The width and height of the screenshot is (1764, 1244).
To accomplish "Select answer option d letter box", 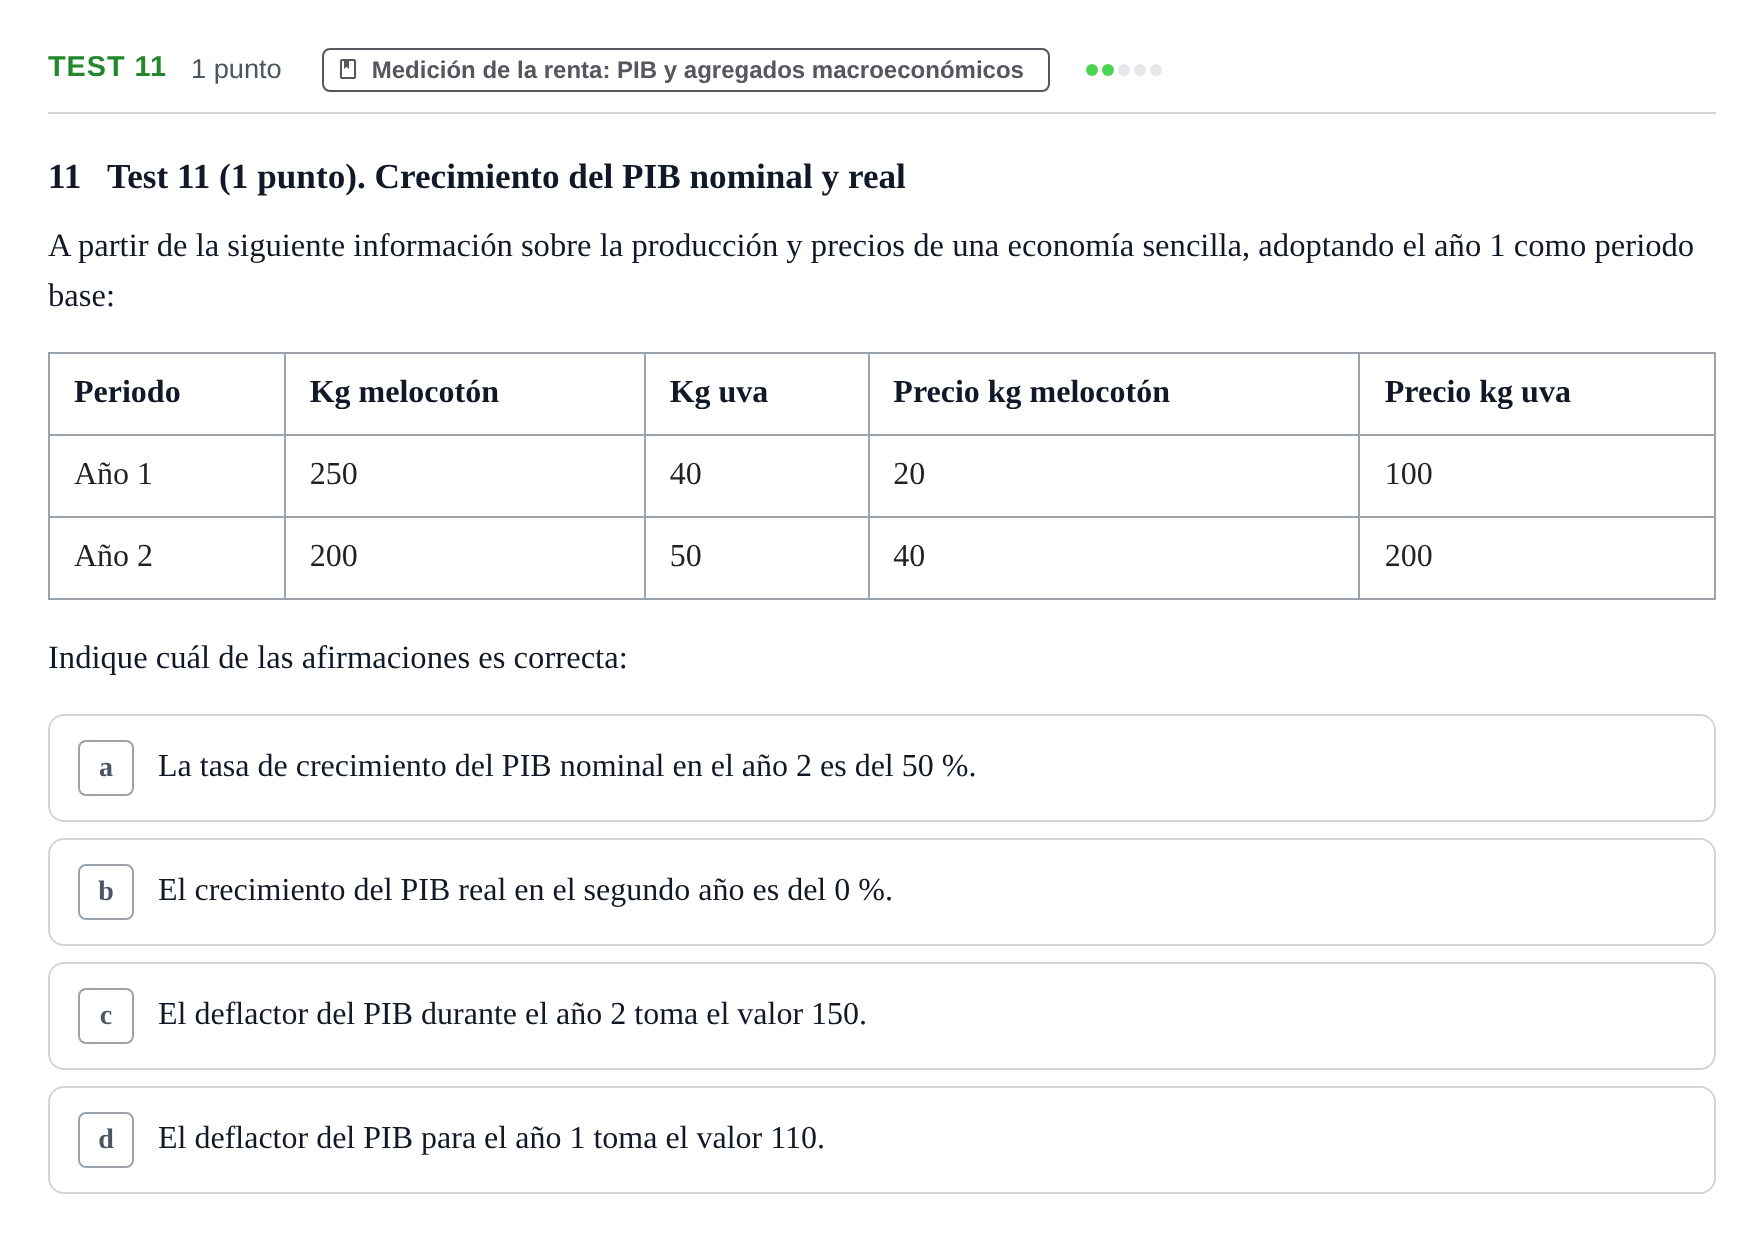I will click(x=106, y=1140).
